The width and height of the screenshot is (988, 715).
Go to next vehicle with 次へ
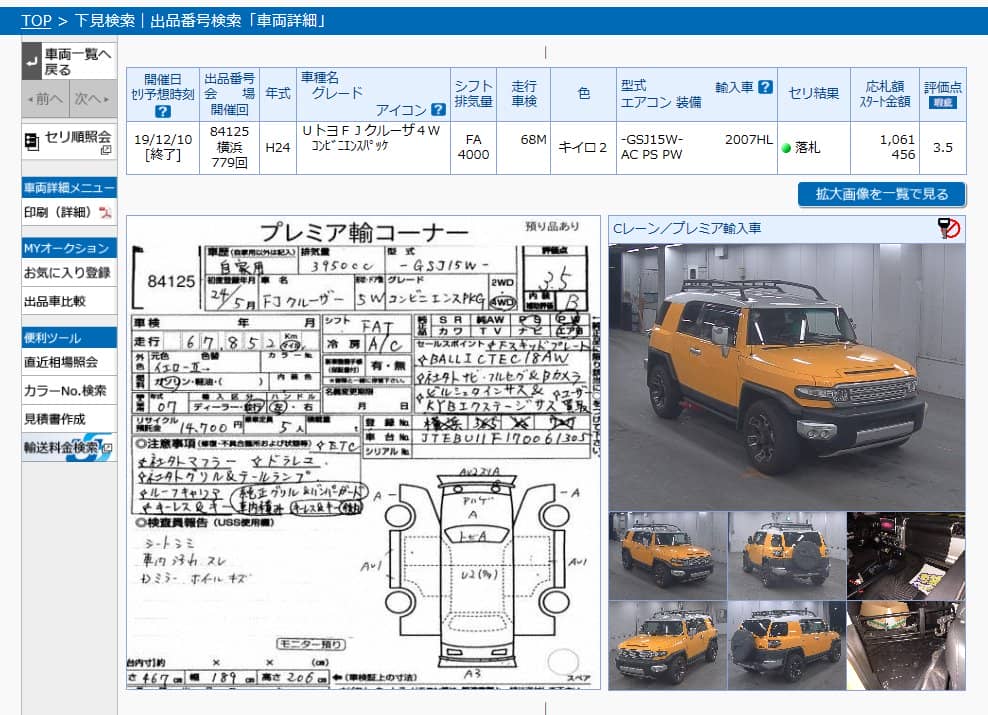tap(92, 98)
